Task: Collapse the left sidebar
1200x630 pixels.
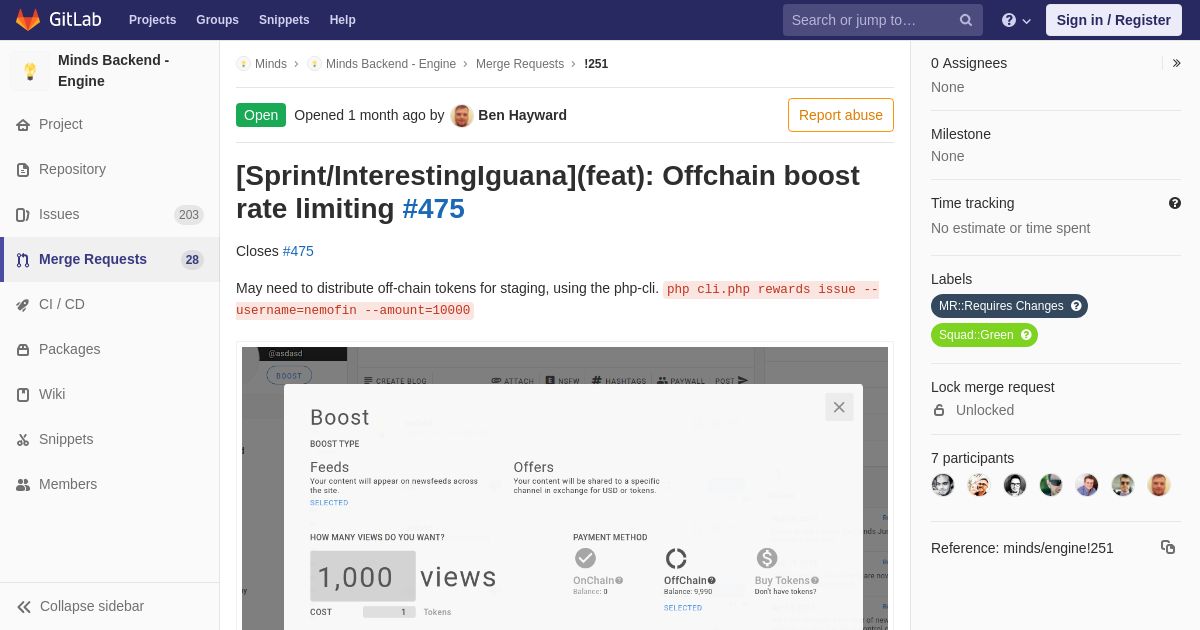Action: pyautogui.click(x=80, y=606)
